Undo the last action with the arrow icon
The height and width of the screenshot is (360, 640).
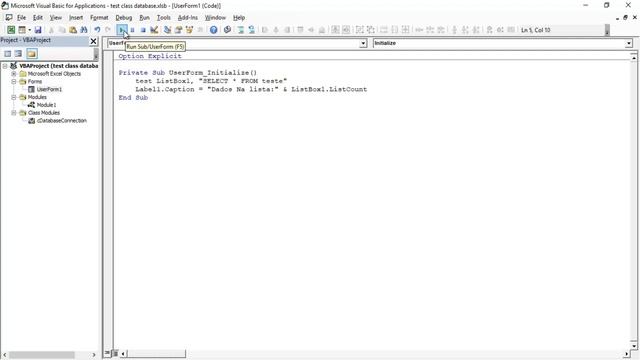click(97, 30)
